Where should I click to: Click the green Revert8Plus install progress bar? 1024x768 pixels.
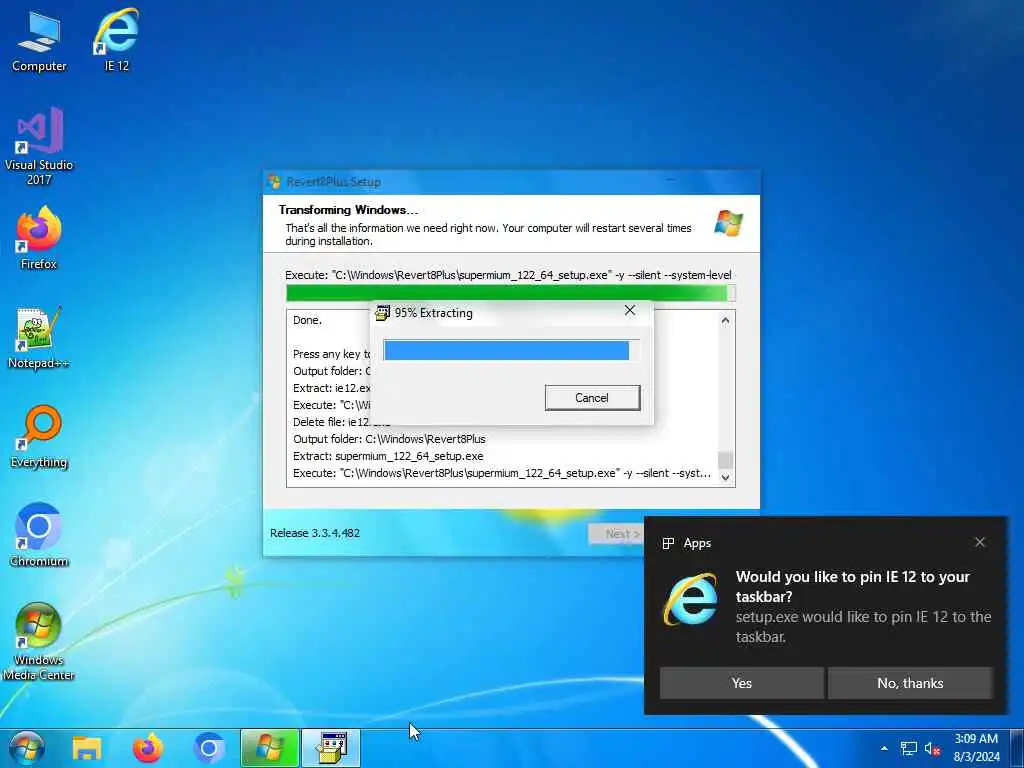[511, 293]
